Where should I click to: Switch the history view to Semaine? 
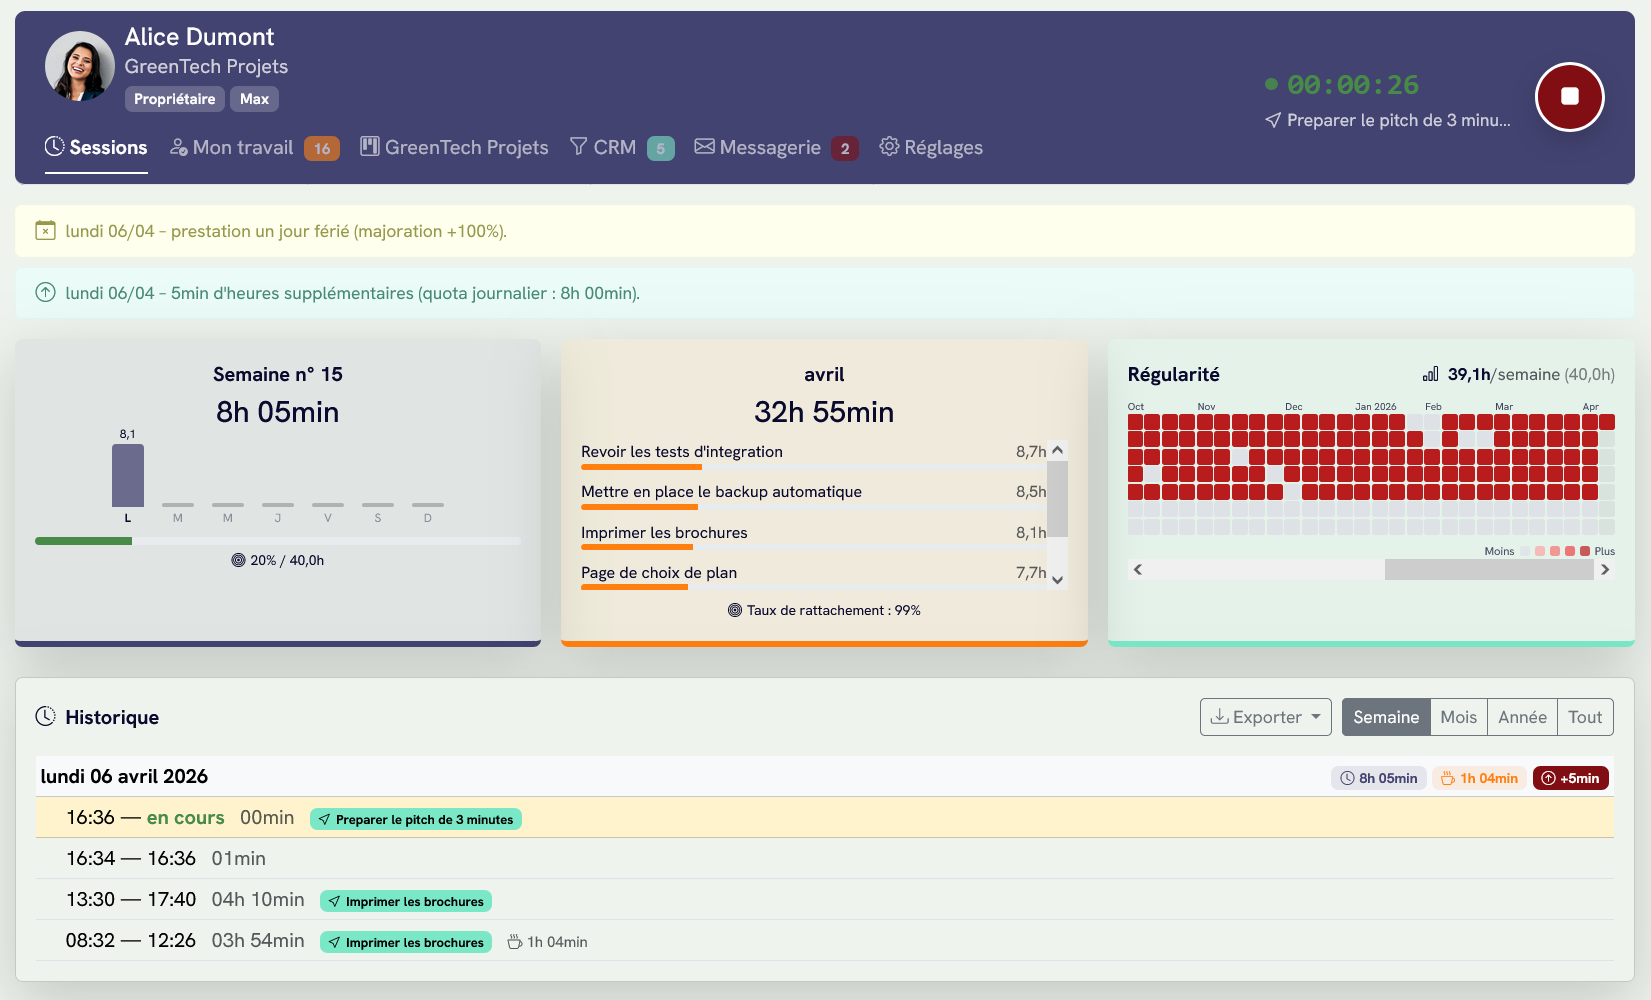pyautogui.click(x=1385, y=717)
